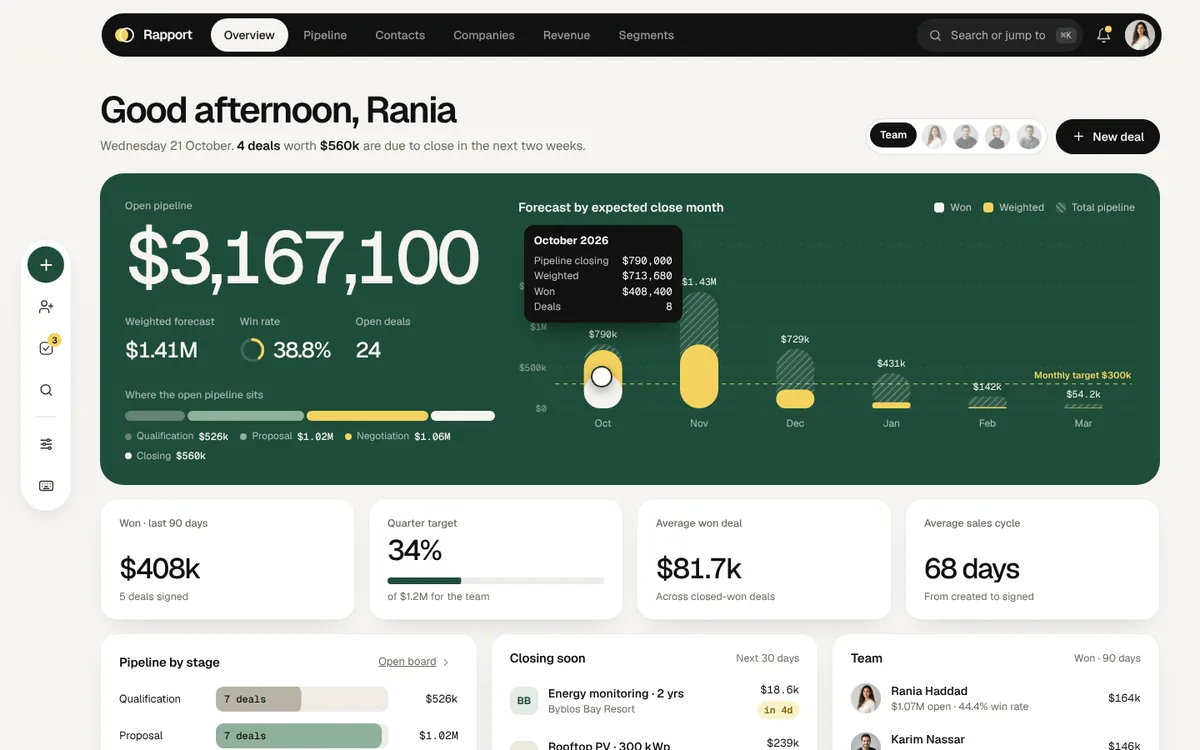
Task: Click the bold 4 deals text
Action: [258, 146]
